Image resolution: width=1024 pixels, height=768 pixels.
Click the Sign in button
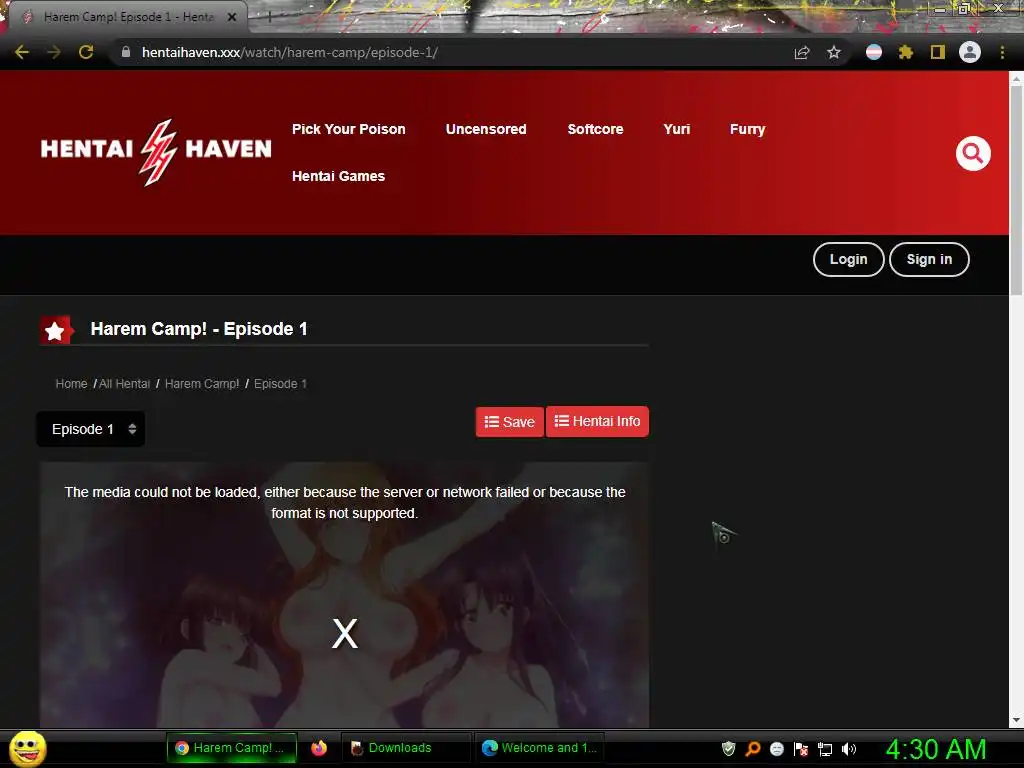pos(929,259)
